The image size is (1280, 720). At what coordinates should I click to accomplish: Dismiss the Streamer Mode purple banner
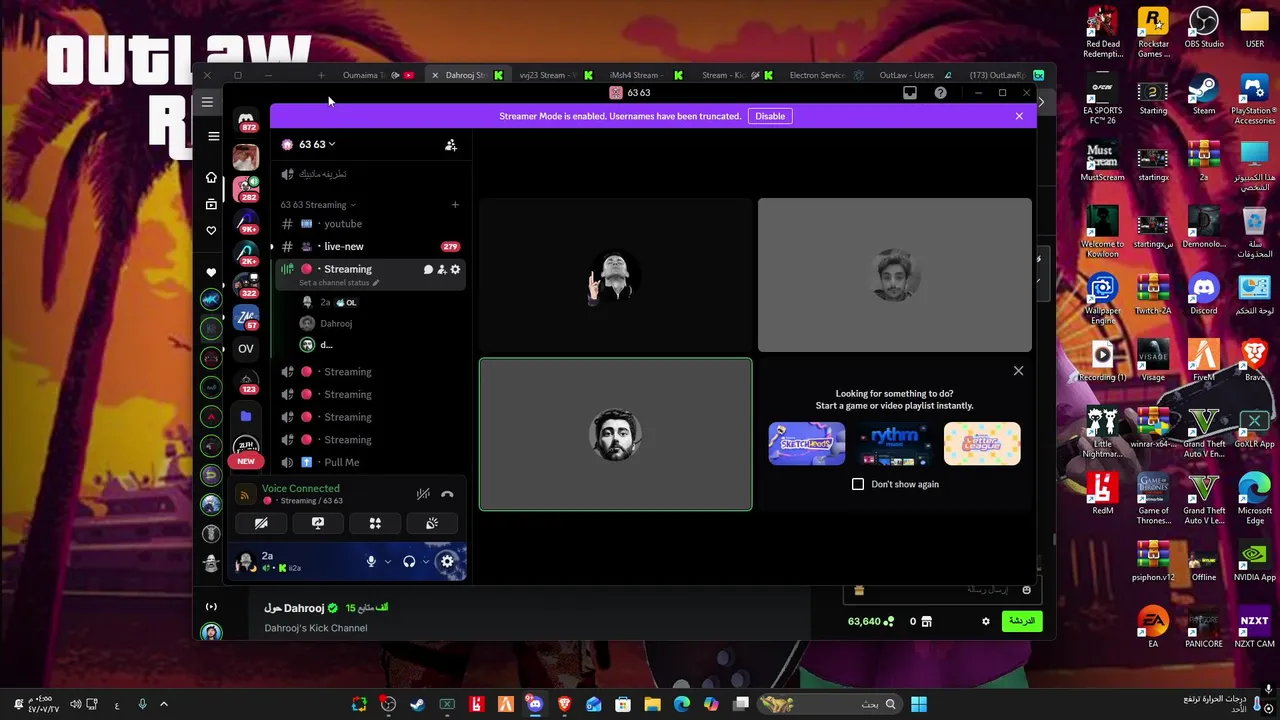coord(1019,116)
